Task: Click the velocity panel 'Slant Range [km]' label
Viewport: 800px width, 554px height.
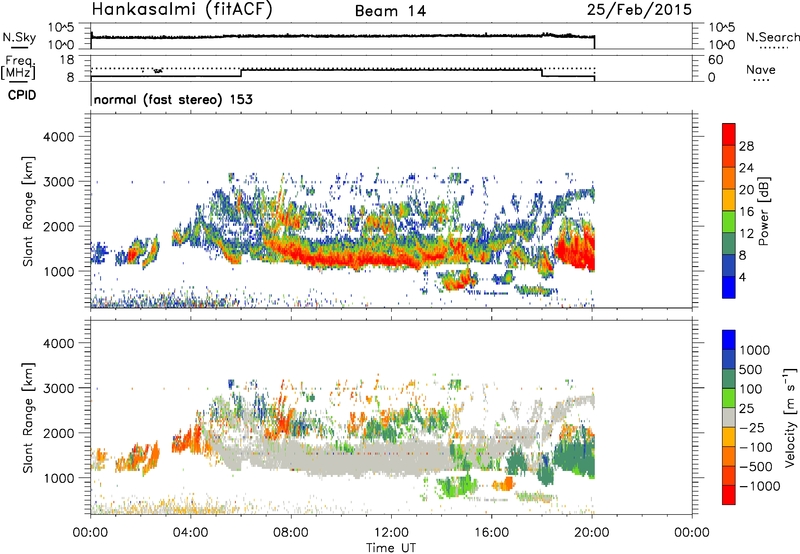Action: (28, 417)
